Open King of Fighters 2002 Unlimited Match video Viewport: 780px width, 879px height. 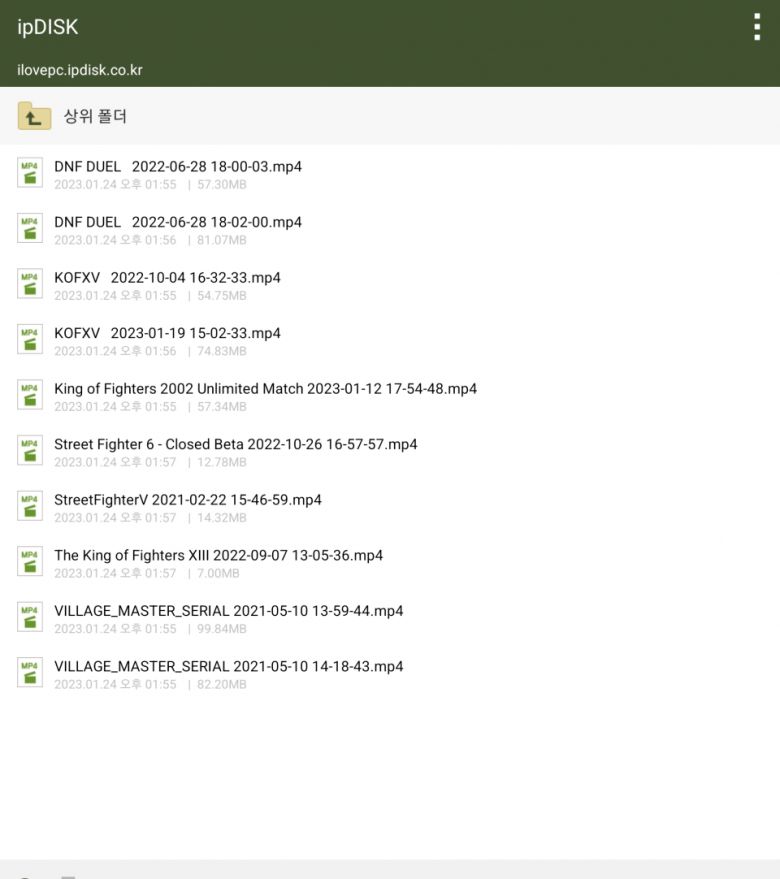[265, 389]
